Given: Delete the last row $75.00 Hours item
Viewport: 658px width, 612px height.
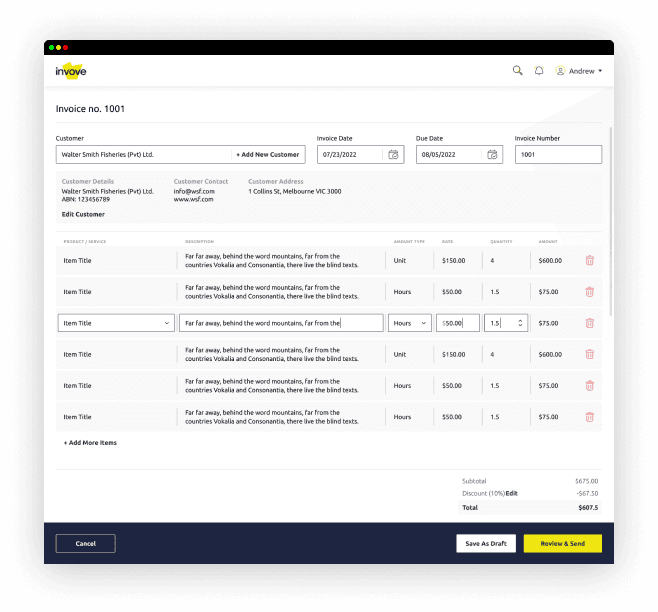Looking at the screenshot, I should pyautogui.click(x=590, y=417).
